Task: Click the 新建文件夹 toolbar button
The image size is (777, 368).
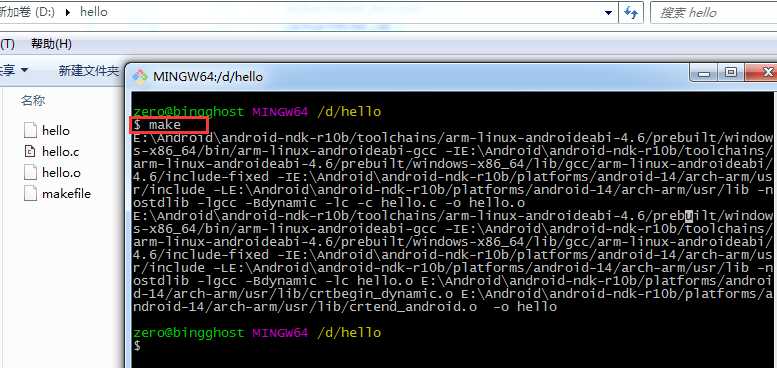Action: point(88,71)
